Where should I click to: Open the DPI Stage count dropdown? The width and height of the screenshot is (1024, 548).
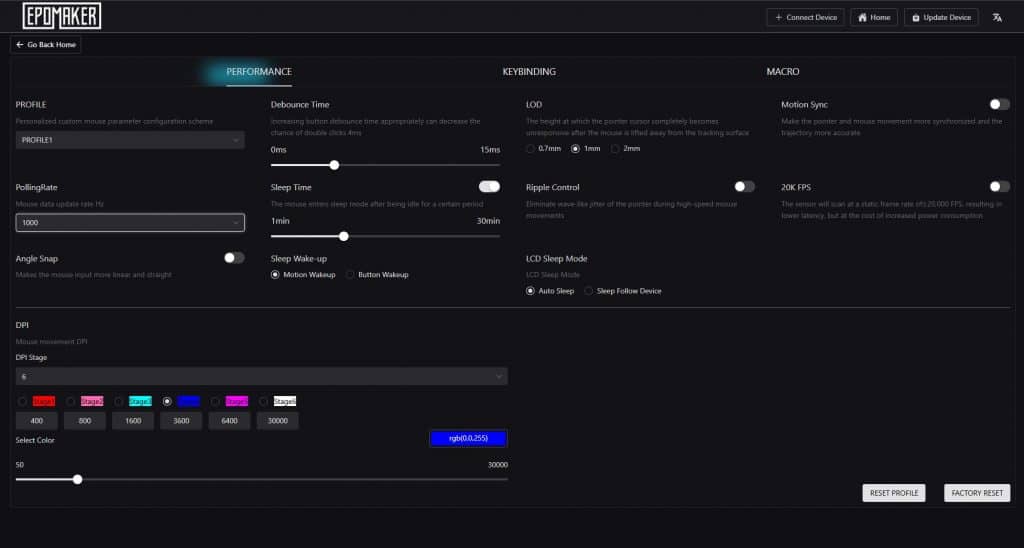click(x=261, y=376)
